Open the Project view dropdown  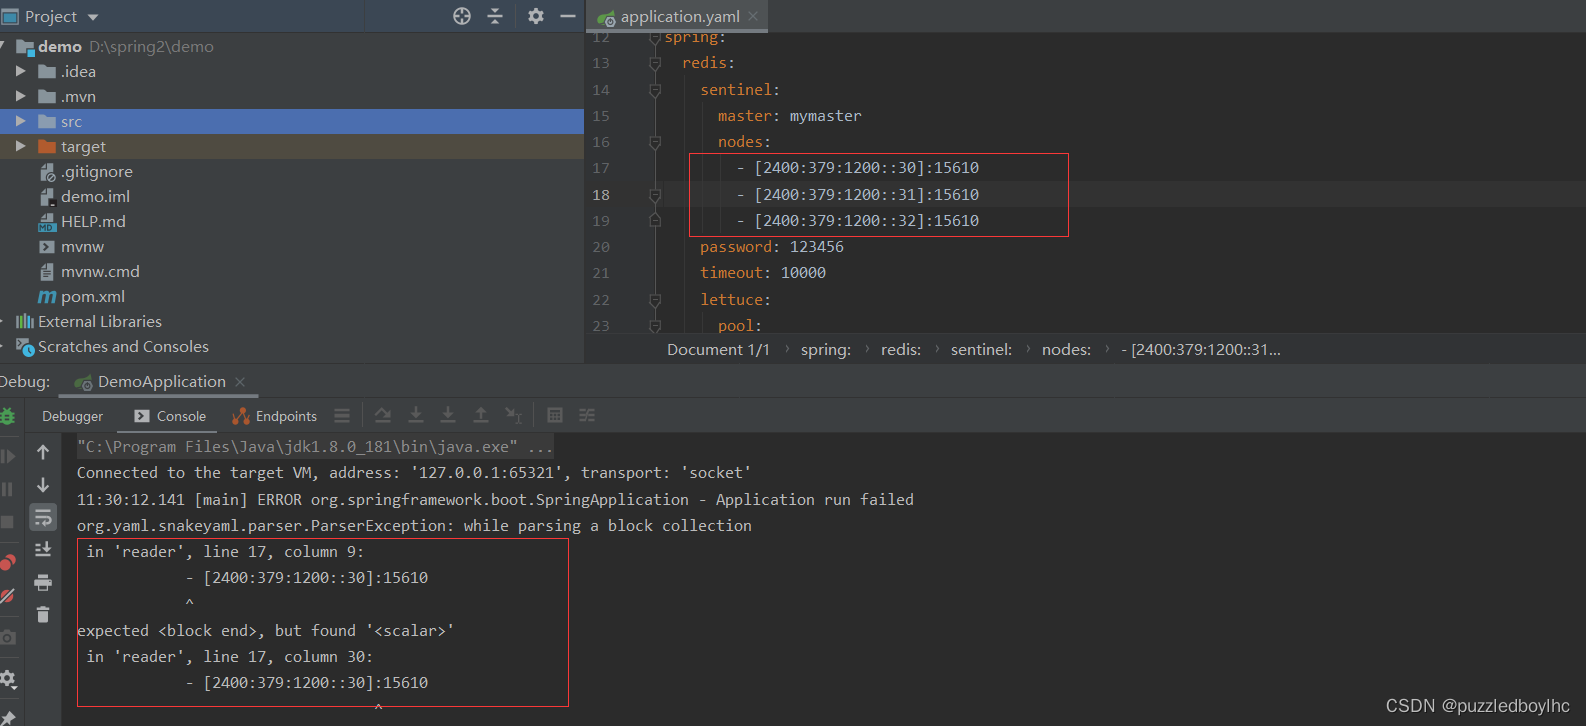coord(93,17)
